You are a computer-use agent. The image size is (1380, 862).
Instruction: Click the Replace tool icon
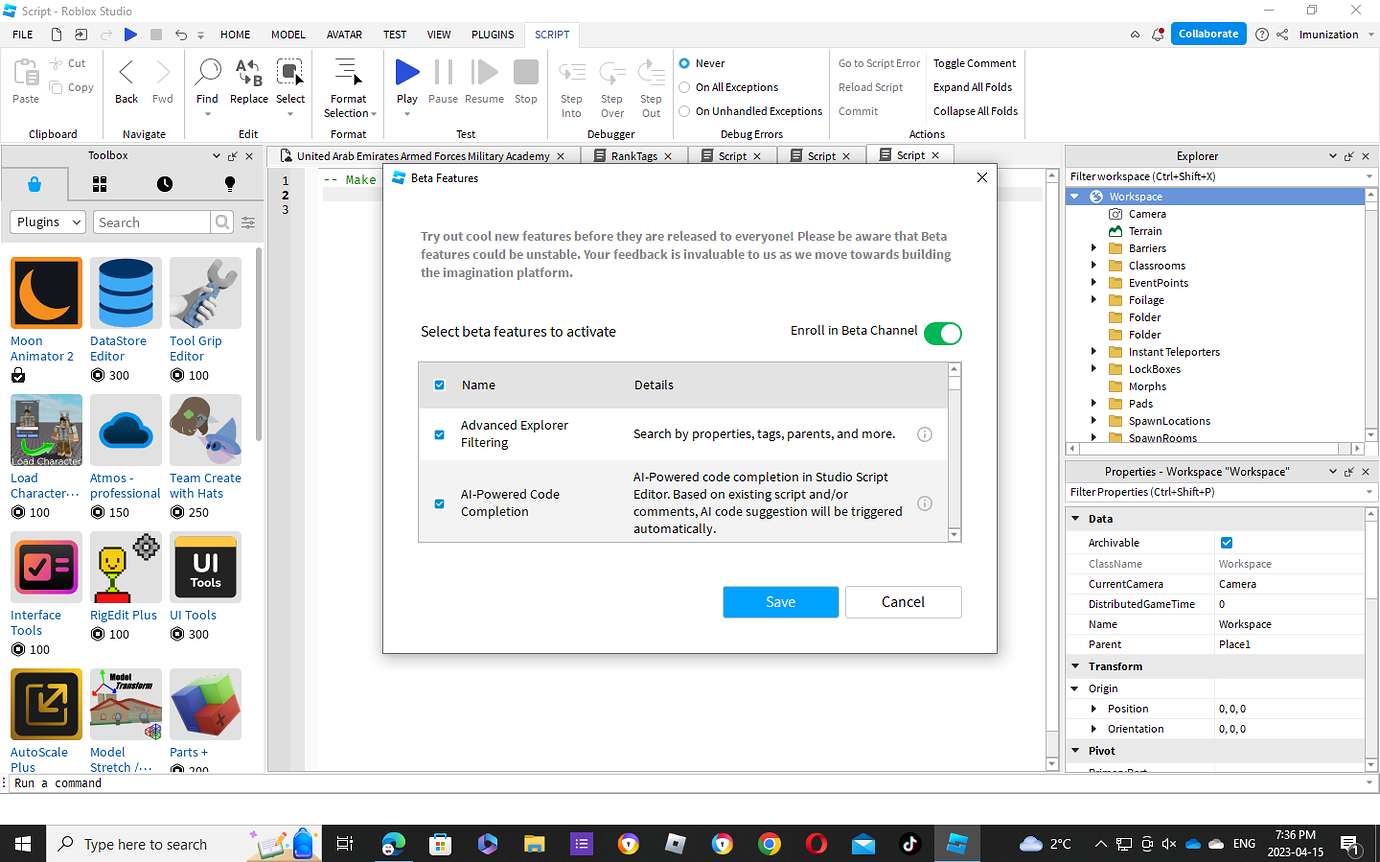(248, 73)
